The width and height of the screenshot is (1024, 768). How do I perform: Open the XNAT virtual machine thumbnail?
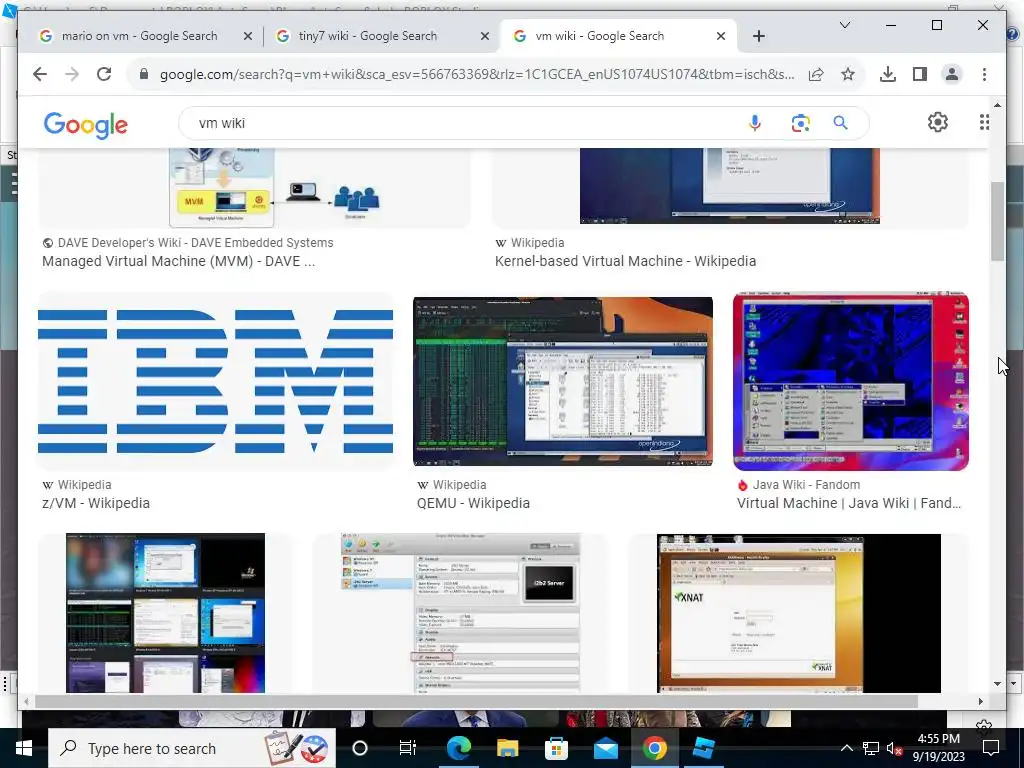pos(799,613)
